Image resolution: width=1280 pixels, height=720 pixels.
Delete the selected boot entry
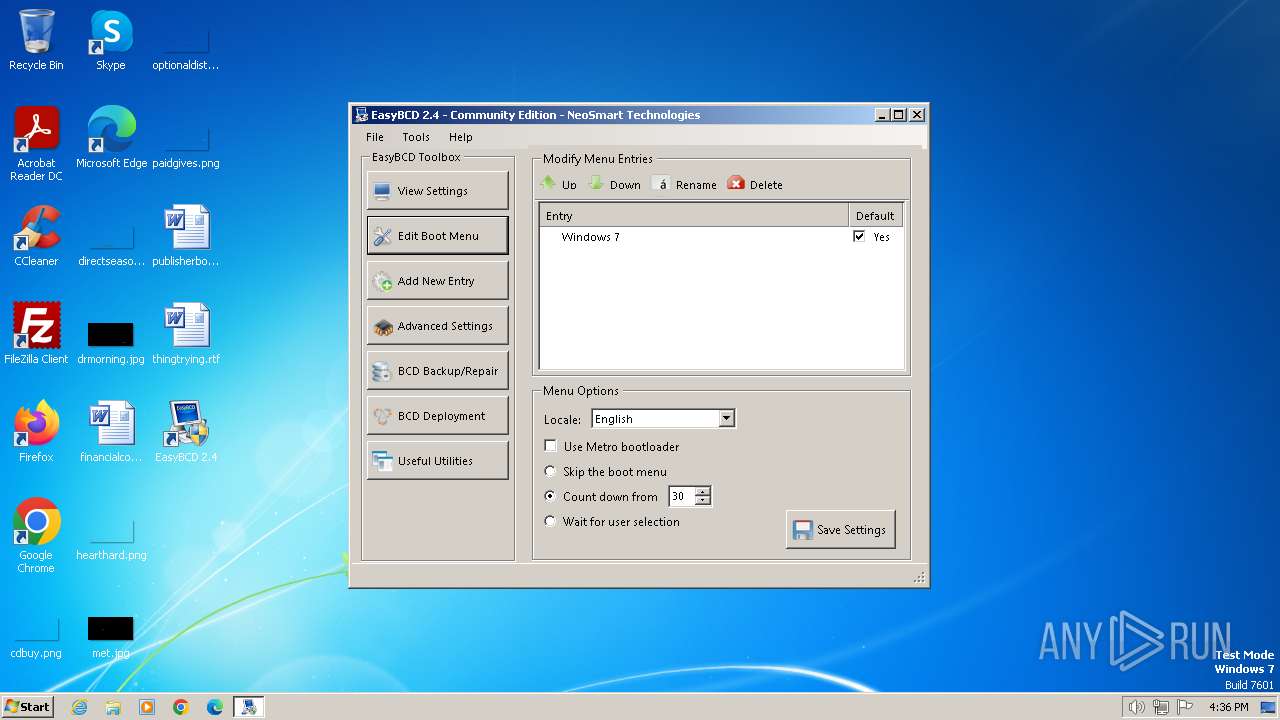[755, 184]
